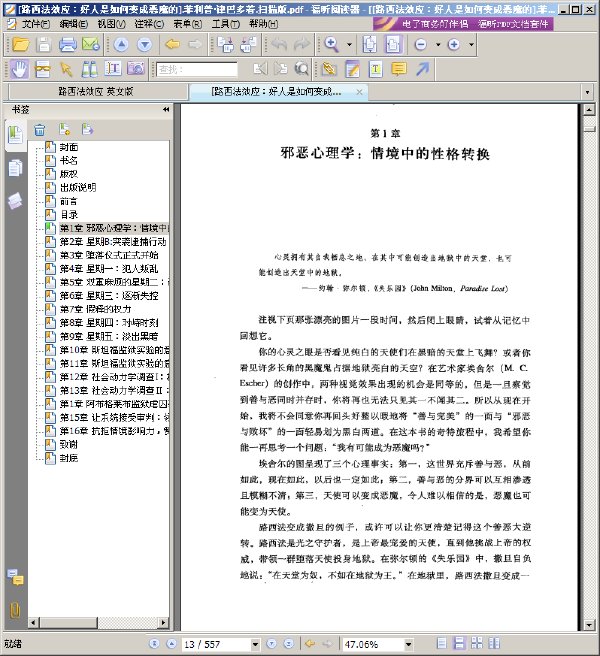Click the yellow Previous View arrow
The image size is (600, 656).
172,44
